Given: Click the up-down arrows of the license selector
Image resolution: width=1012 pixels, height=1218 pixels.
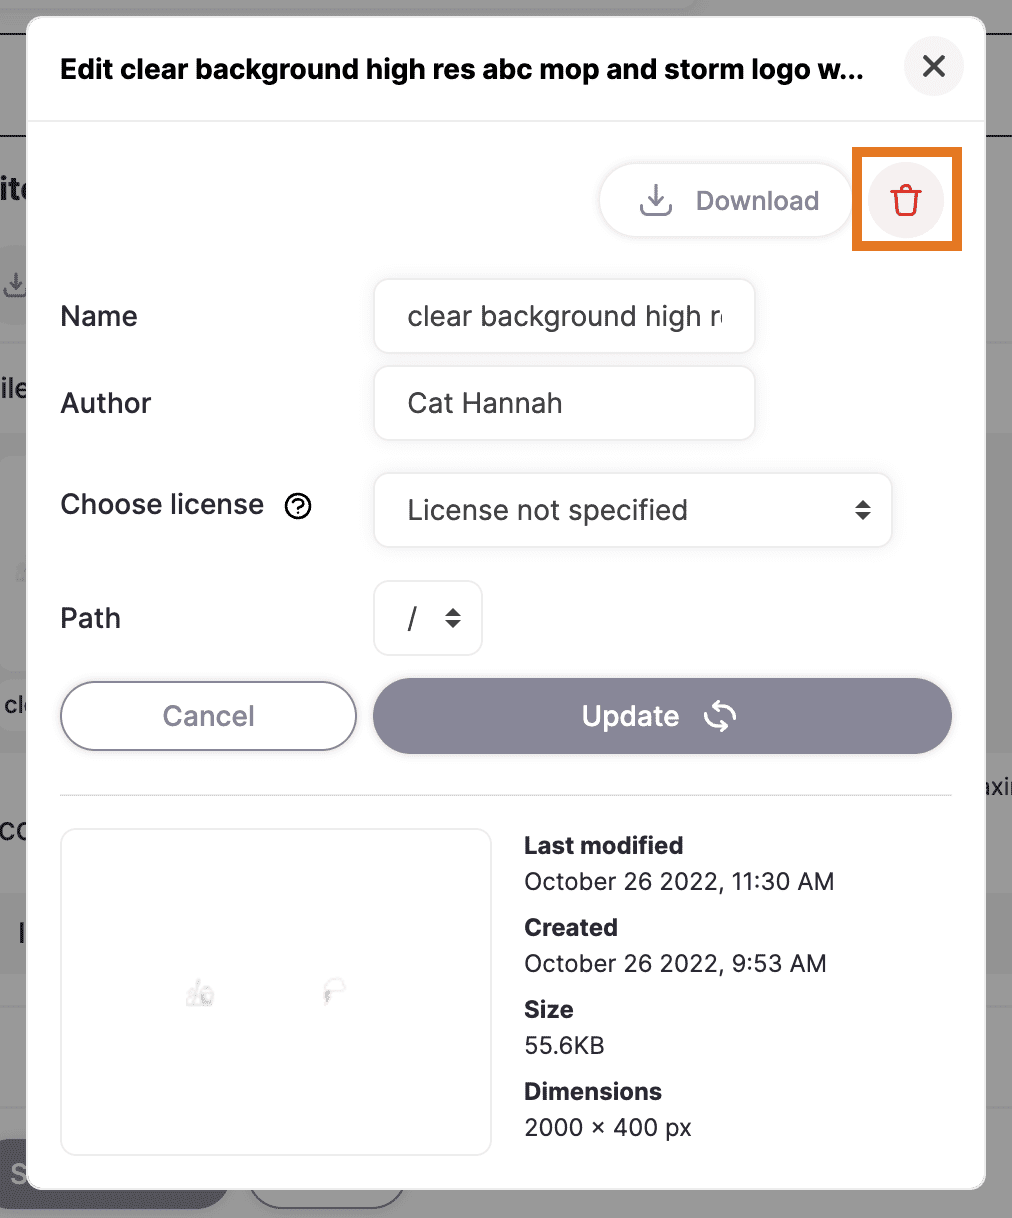Looking at the screenshot, I should [x=862, y=510].
